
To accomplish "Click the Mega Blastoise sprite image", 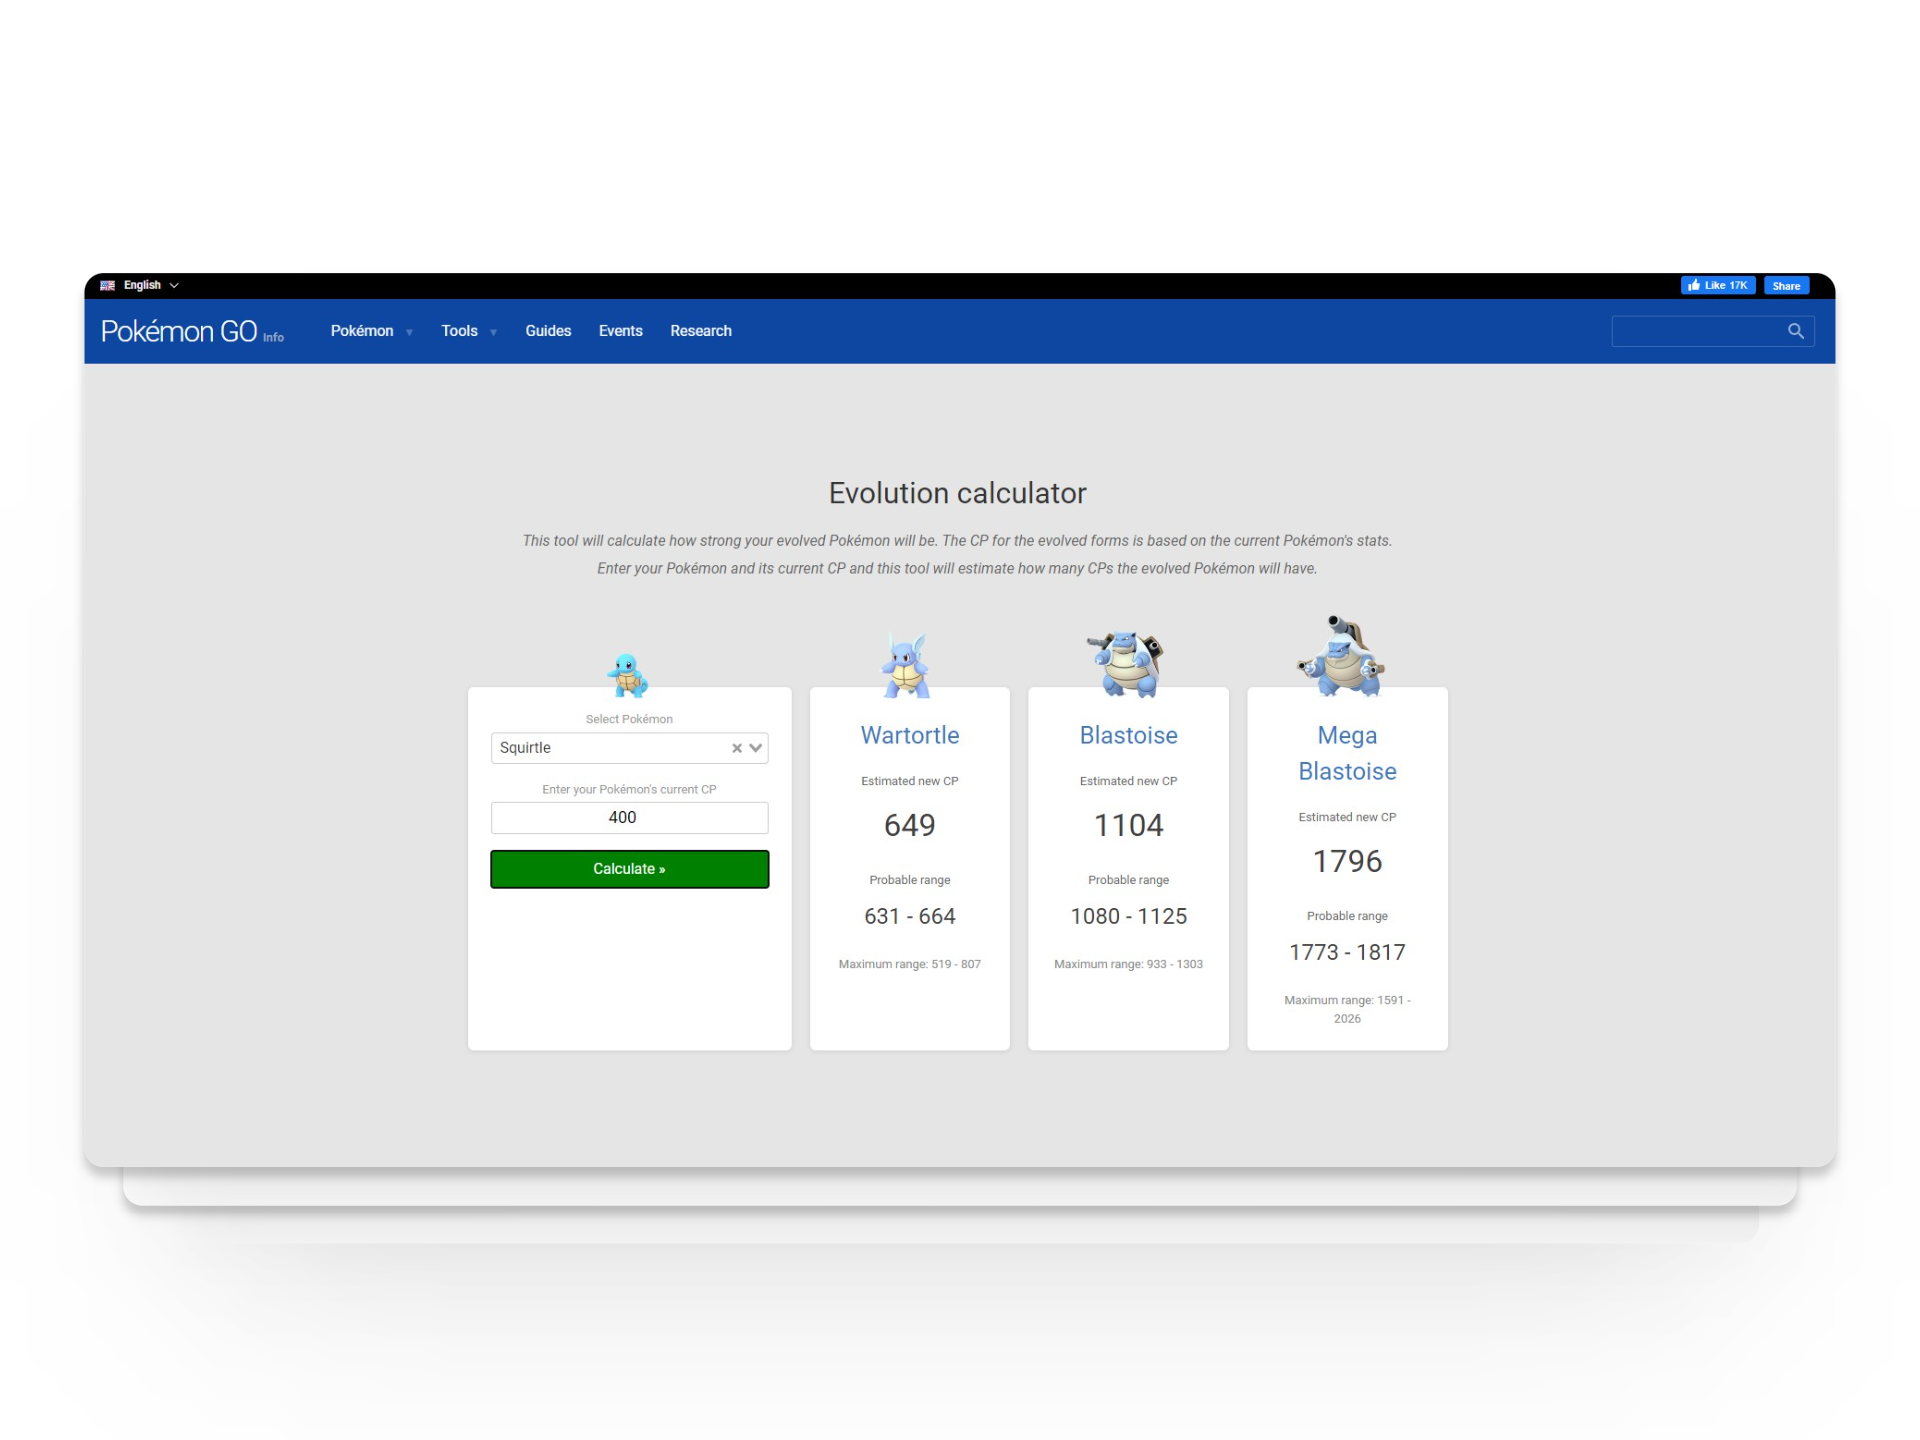I will pos(1343,657).
